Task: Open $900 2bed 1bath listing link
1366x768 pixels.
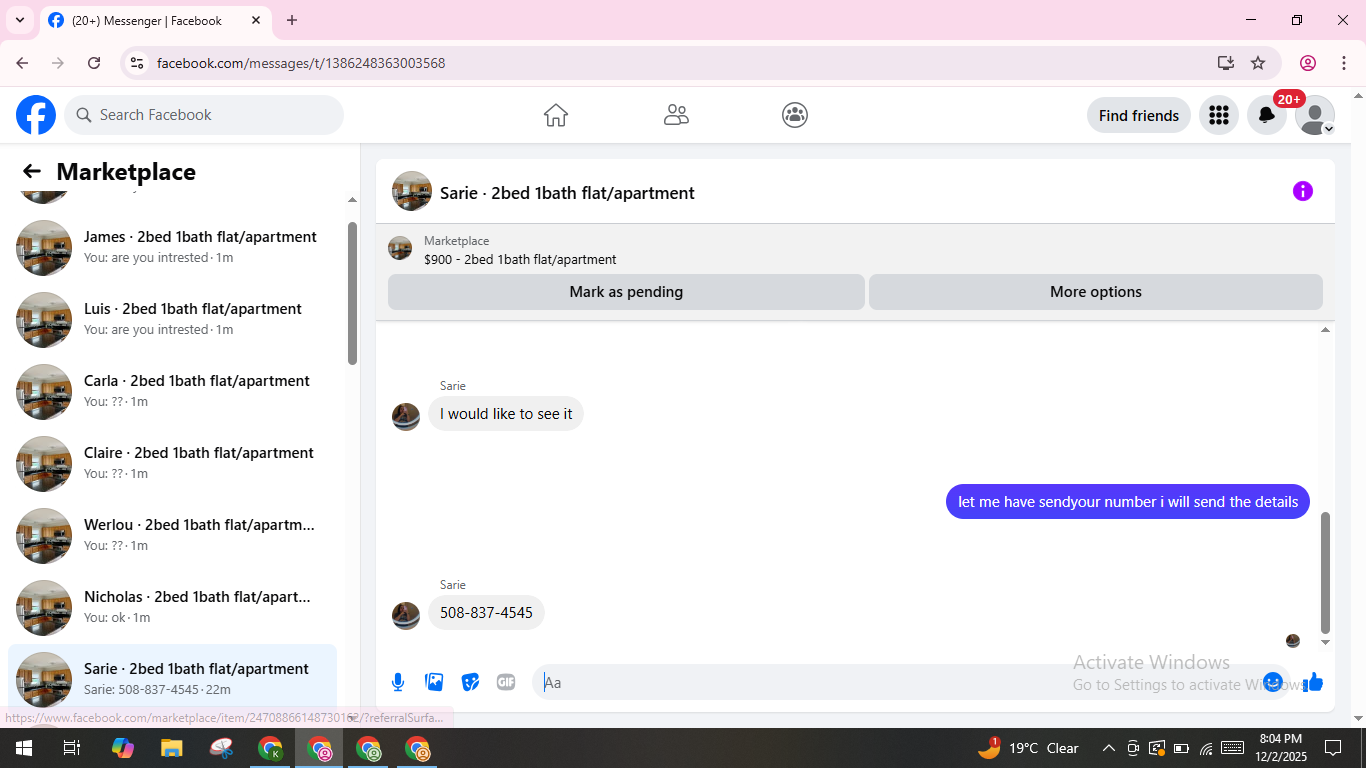Action: coord(520,259)
